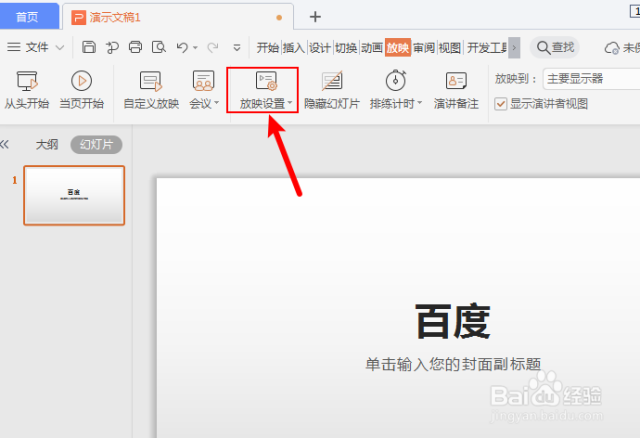Open slideshow settings (放映设置)
The height and width of the screenshot is (438, 640).
(262, 90)
